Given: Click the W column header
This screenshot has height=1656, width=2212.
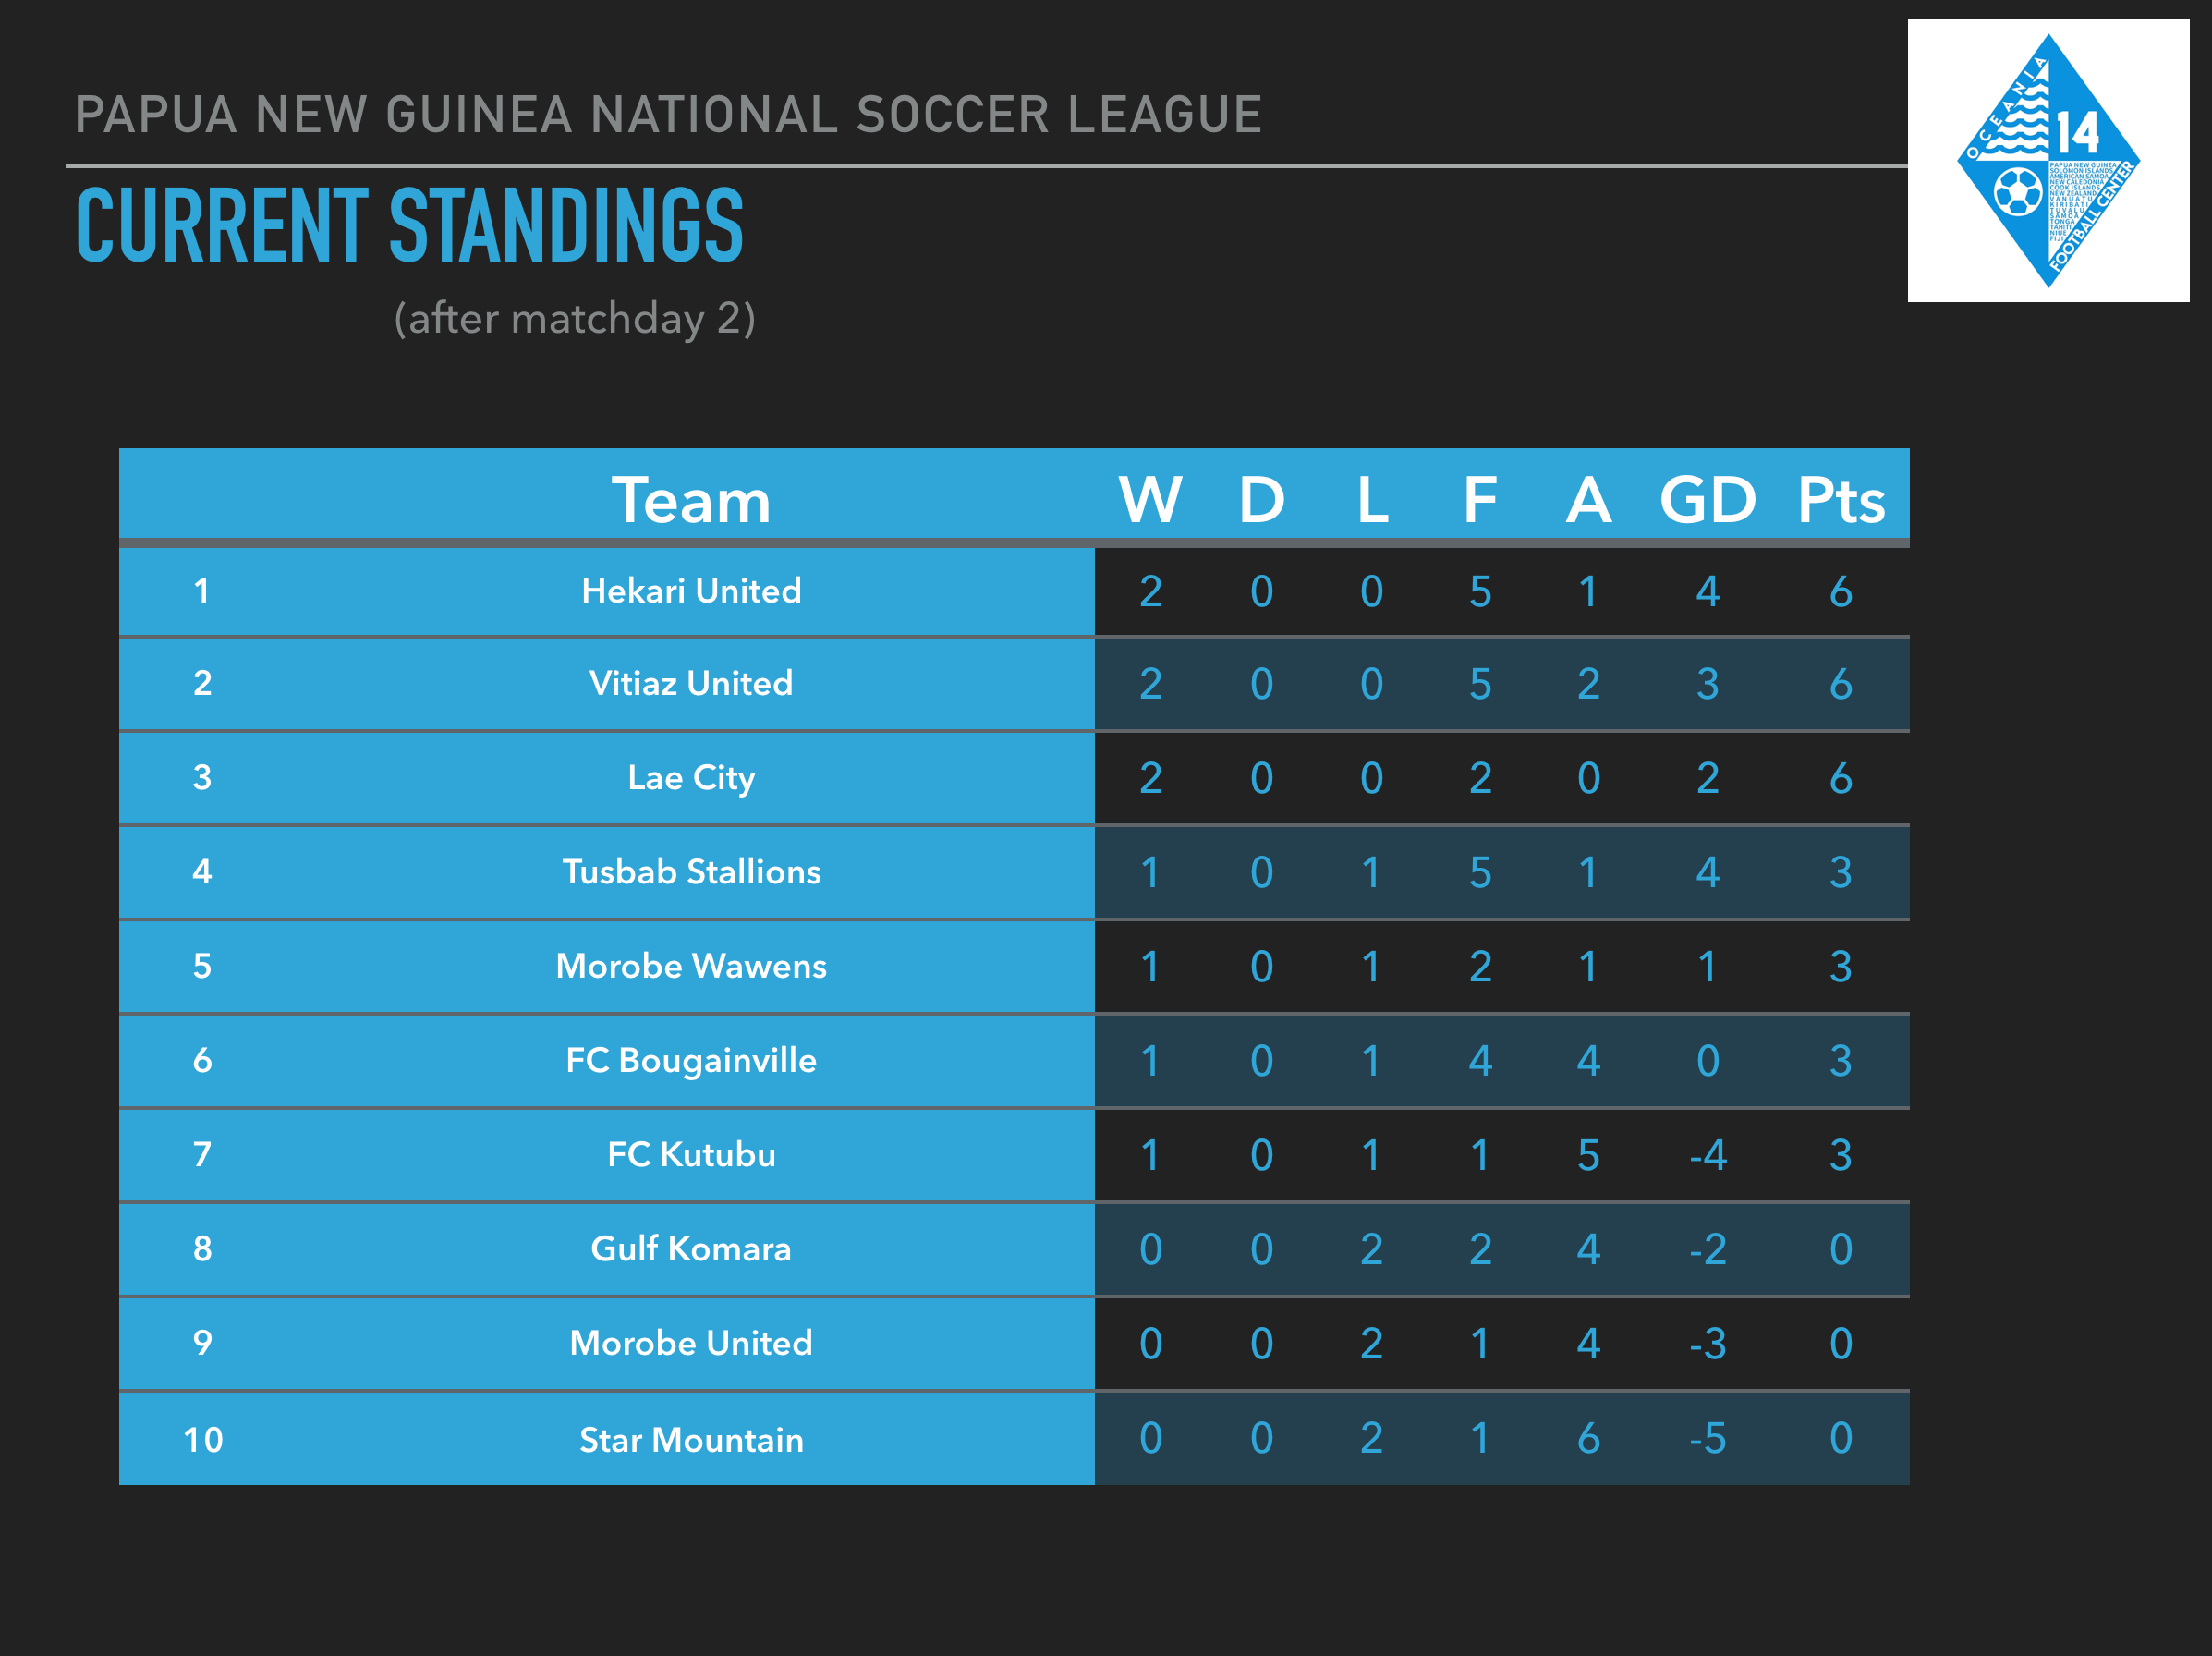Looking at the screenshot, I should [1150, 499].
